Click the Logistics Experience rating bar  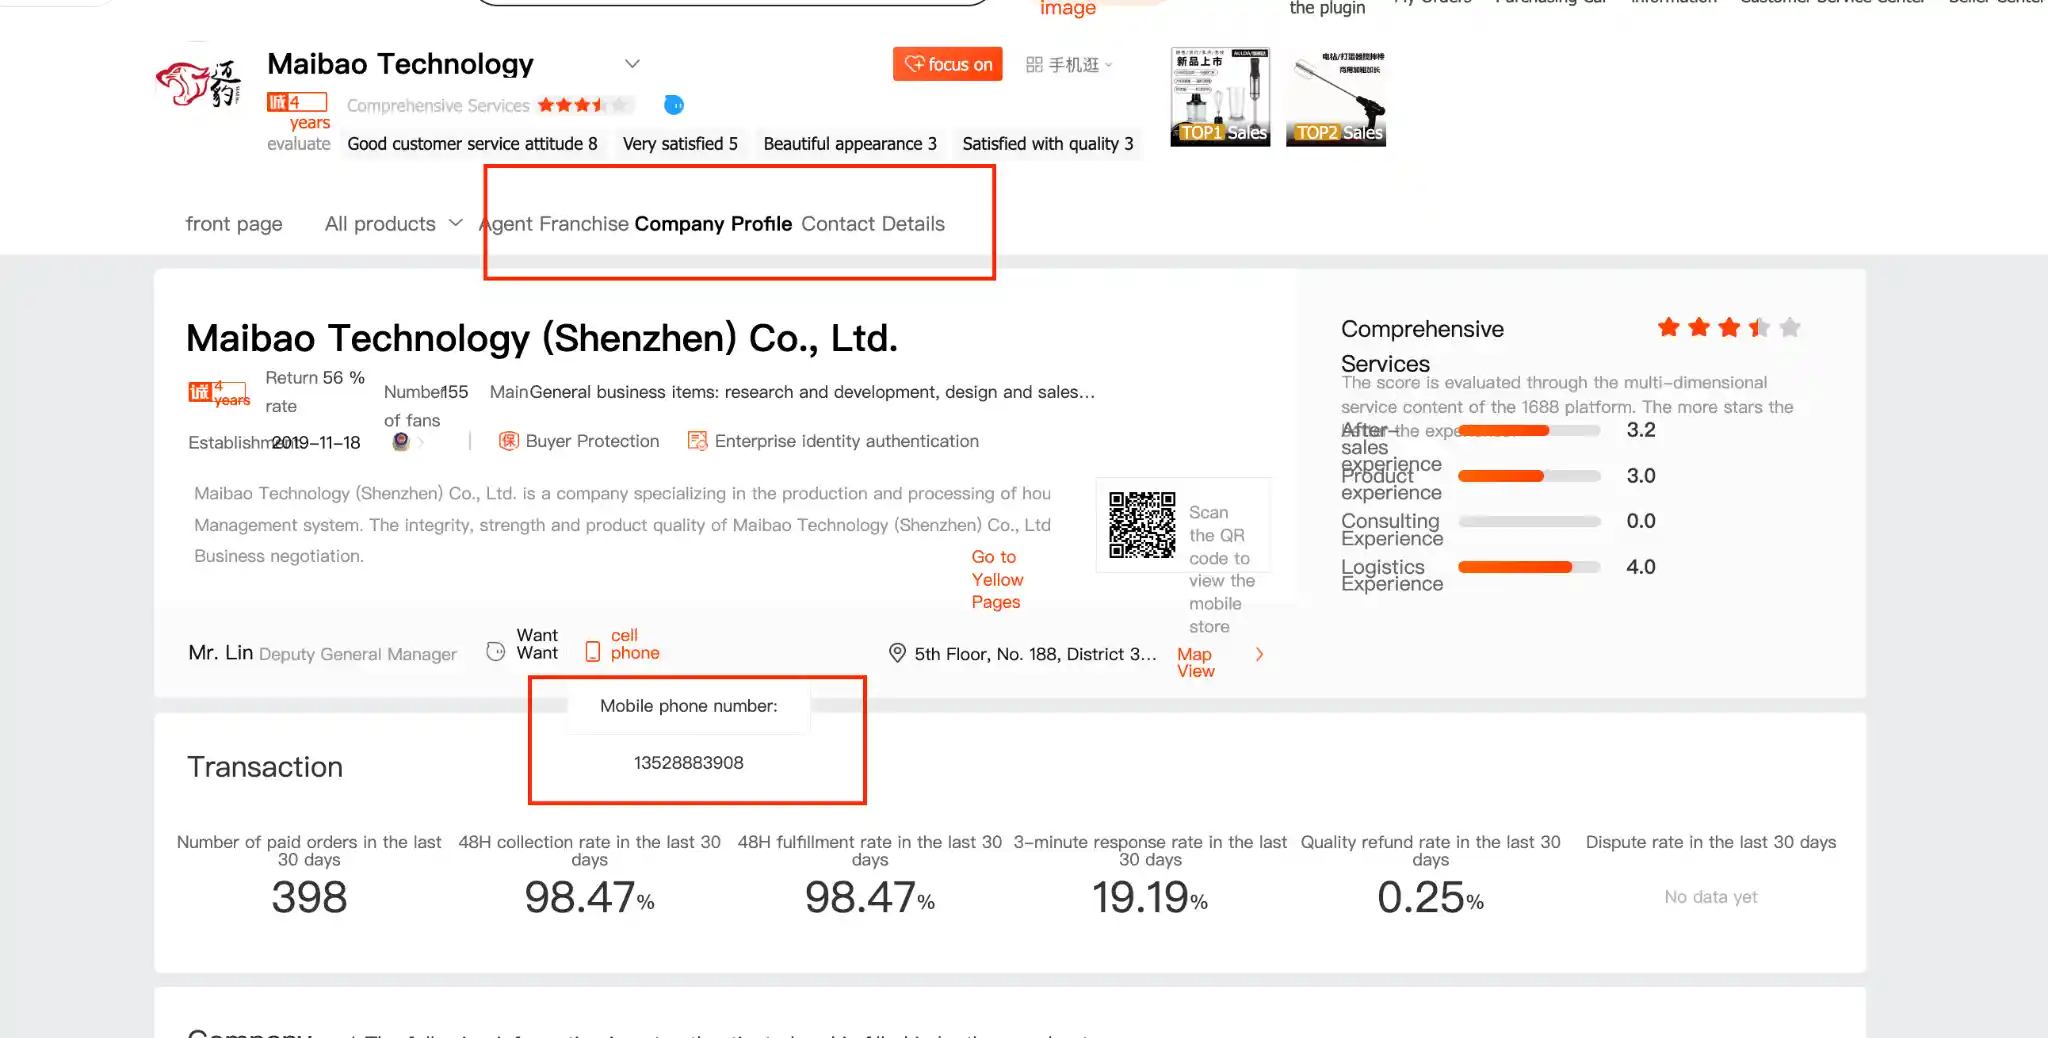1528,567
